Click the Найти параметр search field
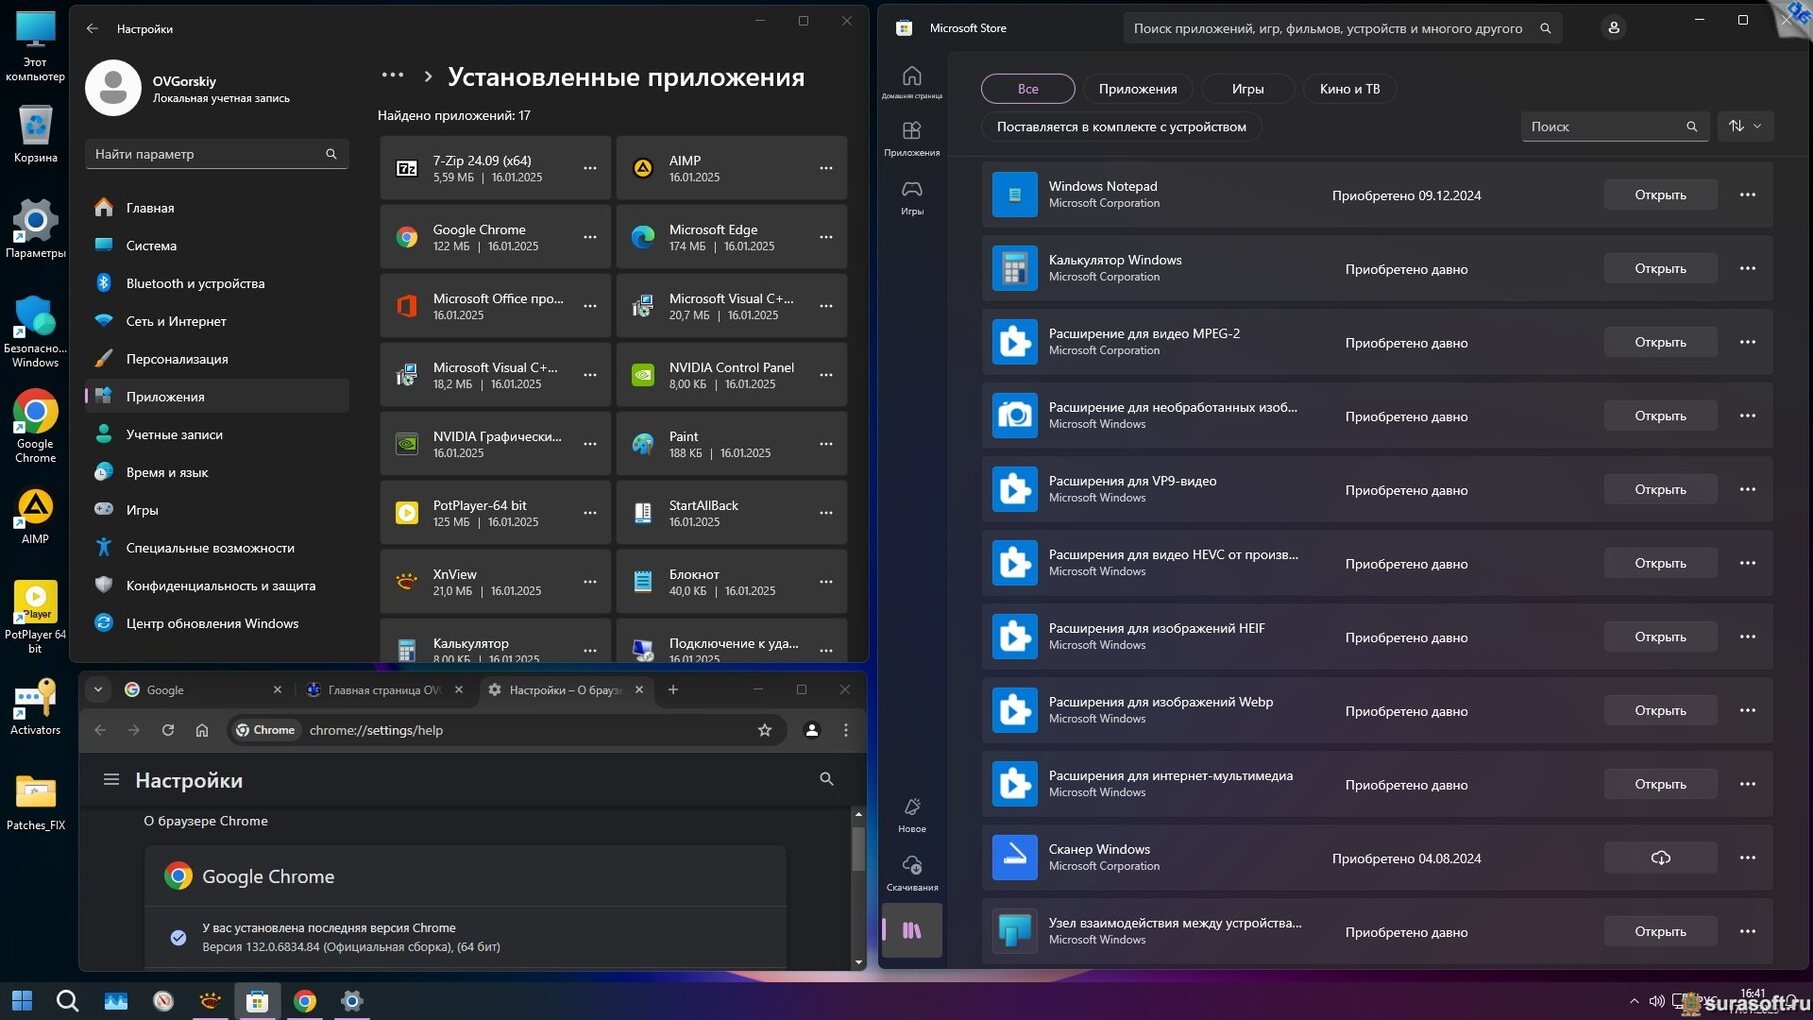The width and height of the screenshot is (1813, 1020). pyautogui.click(x=217, y=154)
